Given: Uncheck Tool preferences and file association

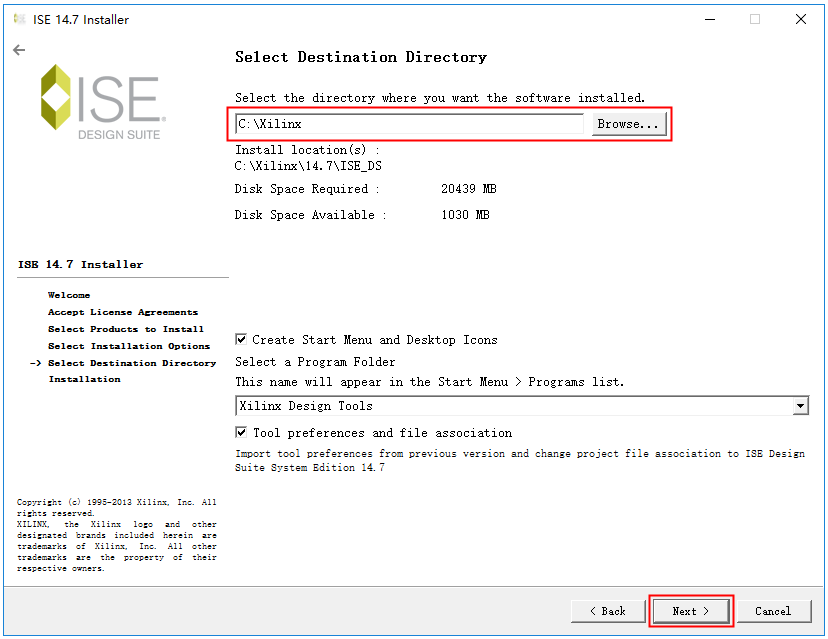Looking at the screenshot, I should (x=241, y=433).
